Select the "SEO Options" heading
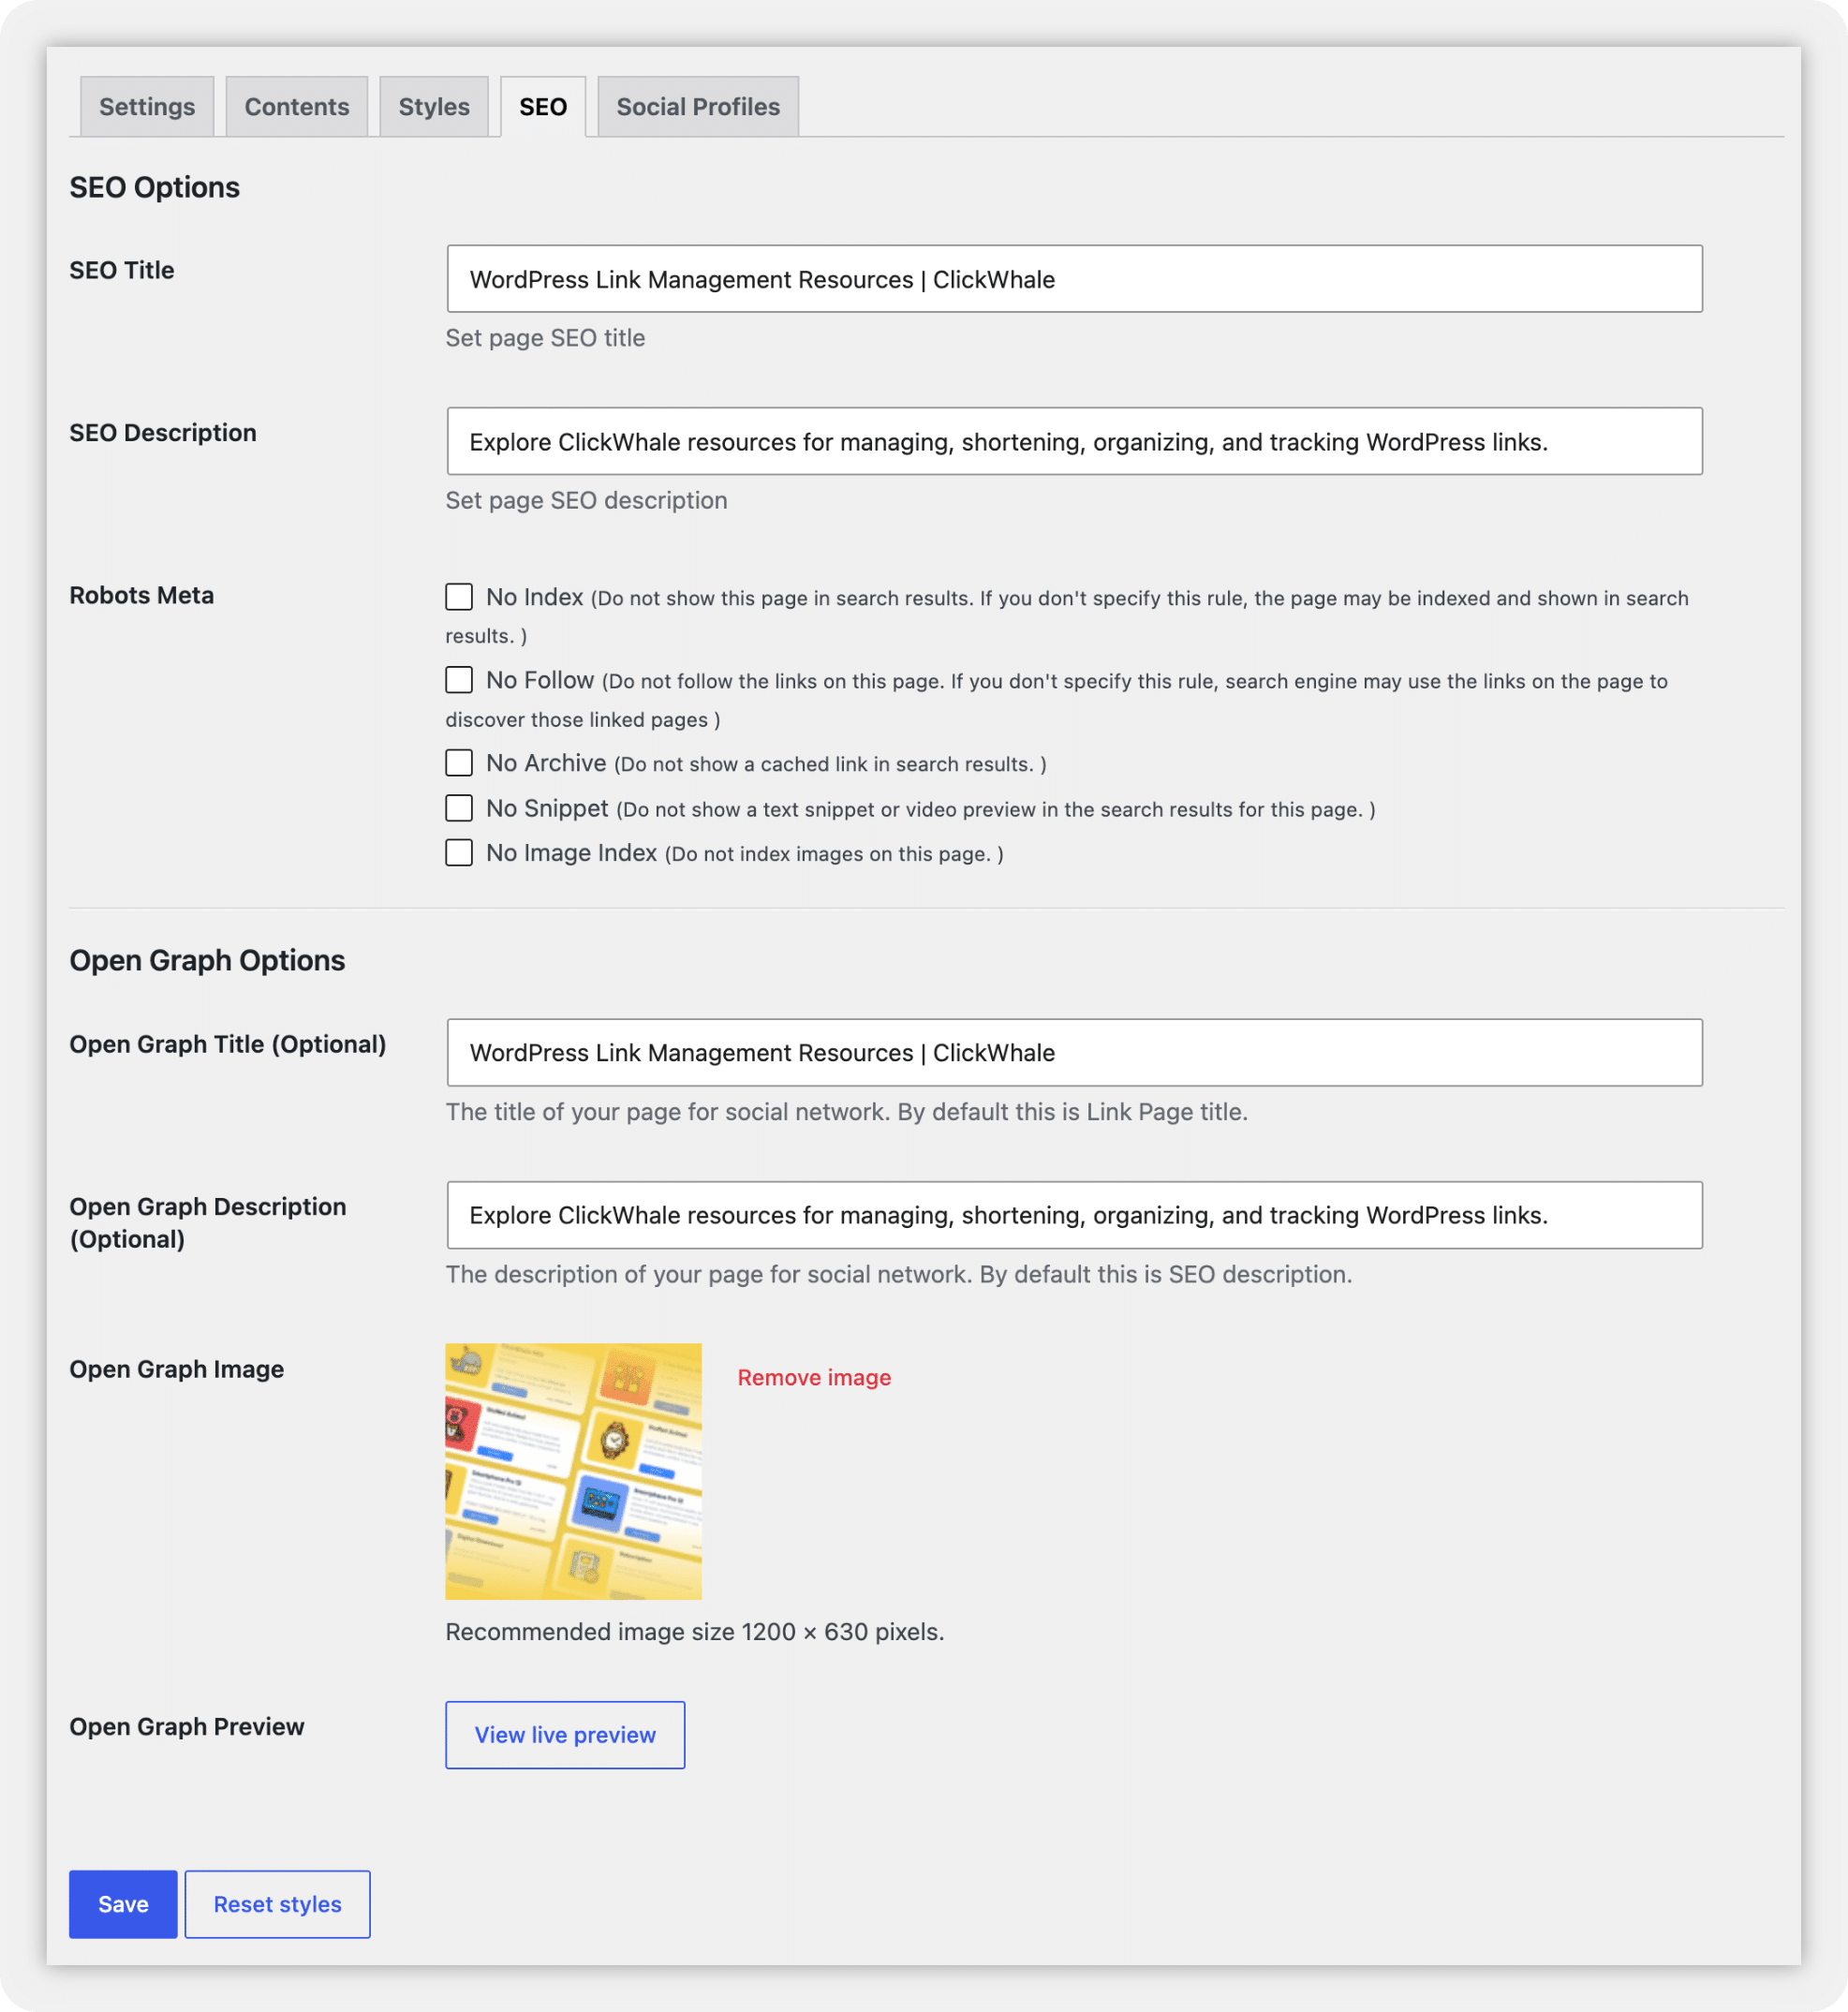Image resolution: width=1848 pixels, height=2012 pixels. pyautogui.click(x=154, y=187)
